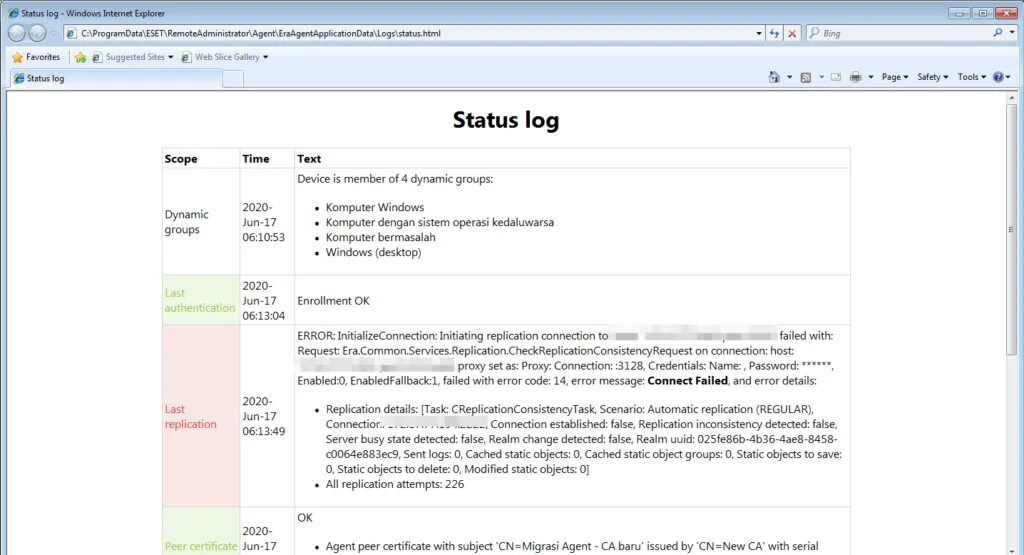This screenshot has width=1024, height=555.
Task: Select the Status log tab
Action: click(x=116, y=78)
